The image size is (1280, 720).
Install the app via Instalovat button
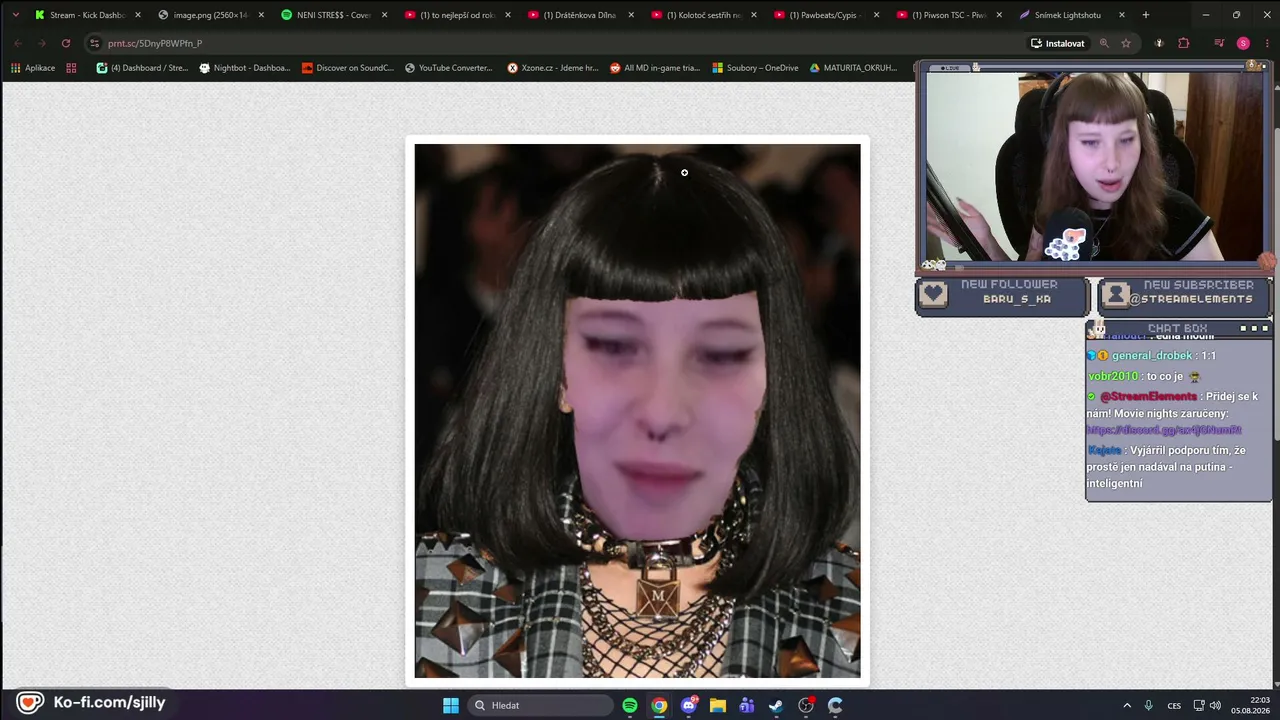pyautogui.click(x=1057, y=43)
